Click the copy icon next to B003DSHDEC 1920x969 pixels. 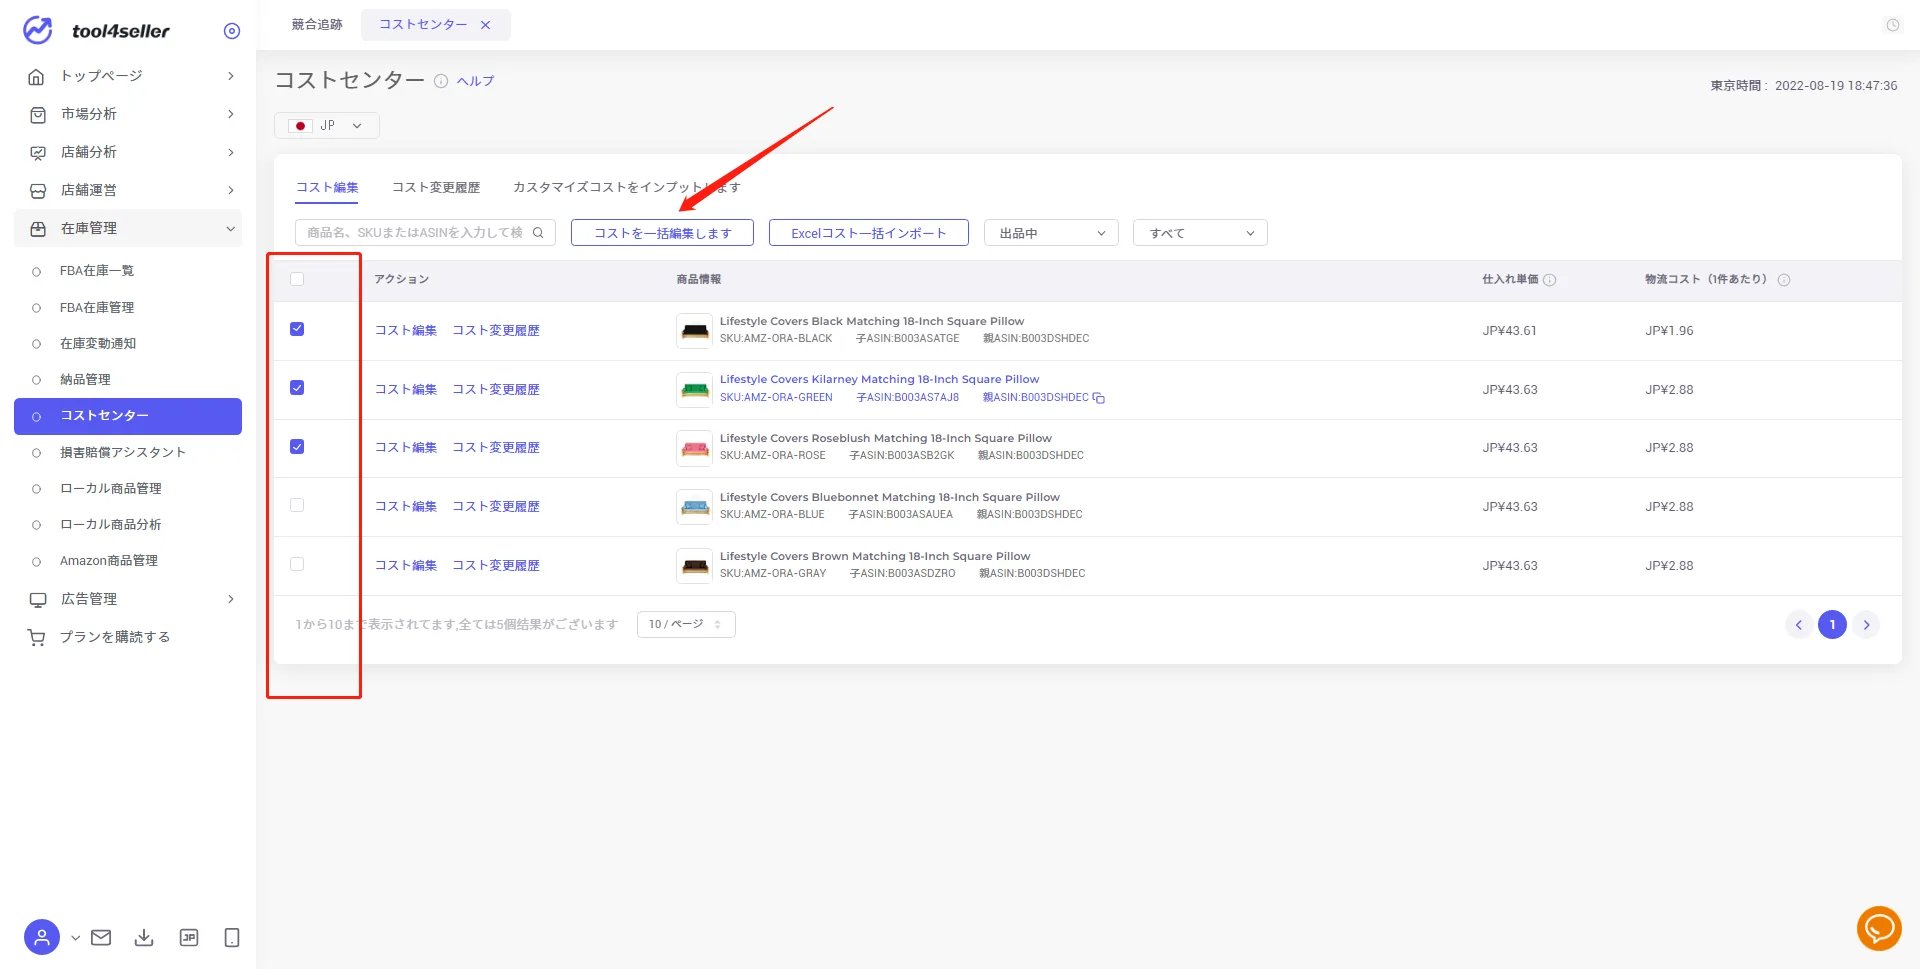1099,398
